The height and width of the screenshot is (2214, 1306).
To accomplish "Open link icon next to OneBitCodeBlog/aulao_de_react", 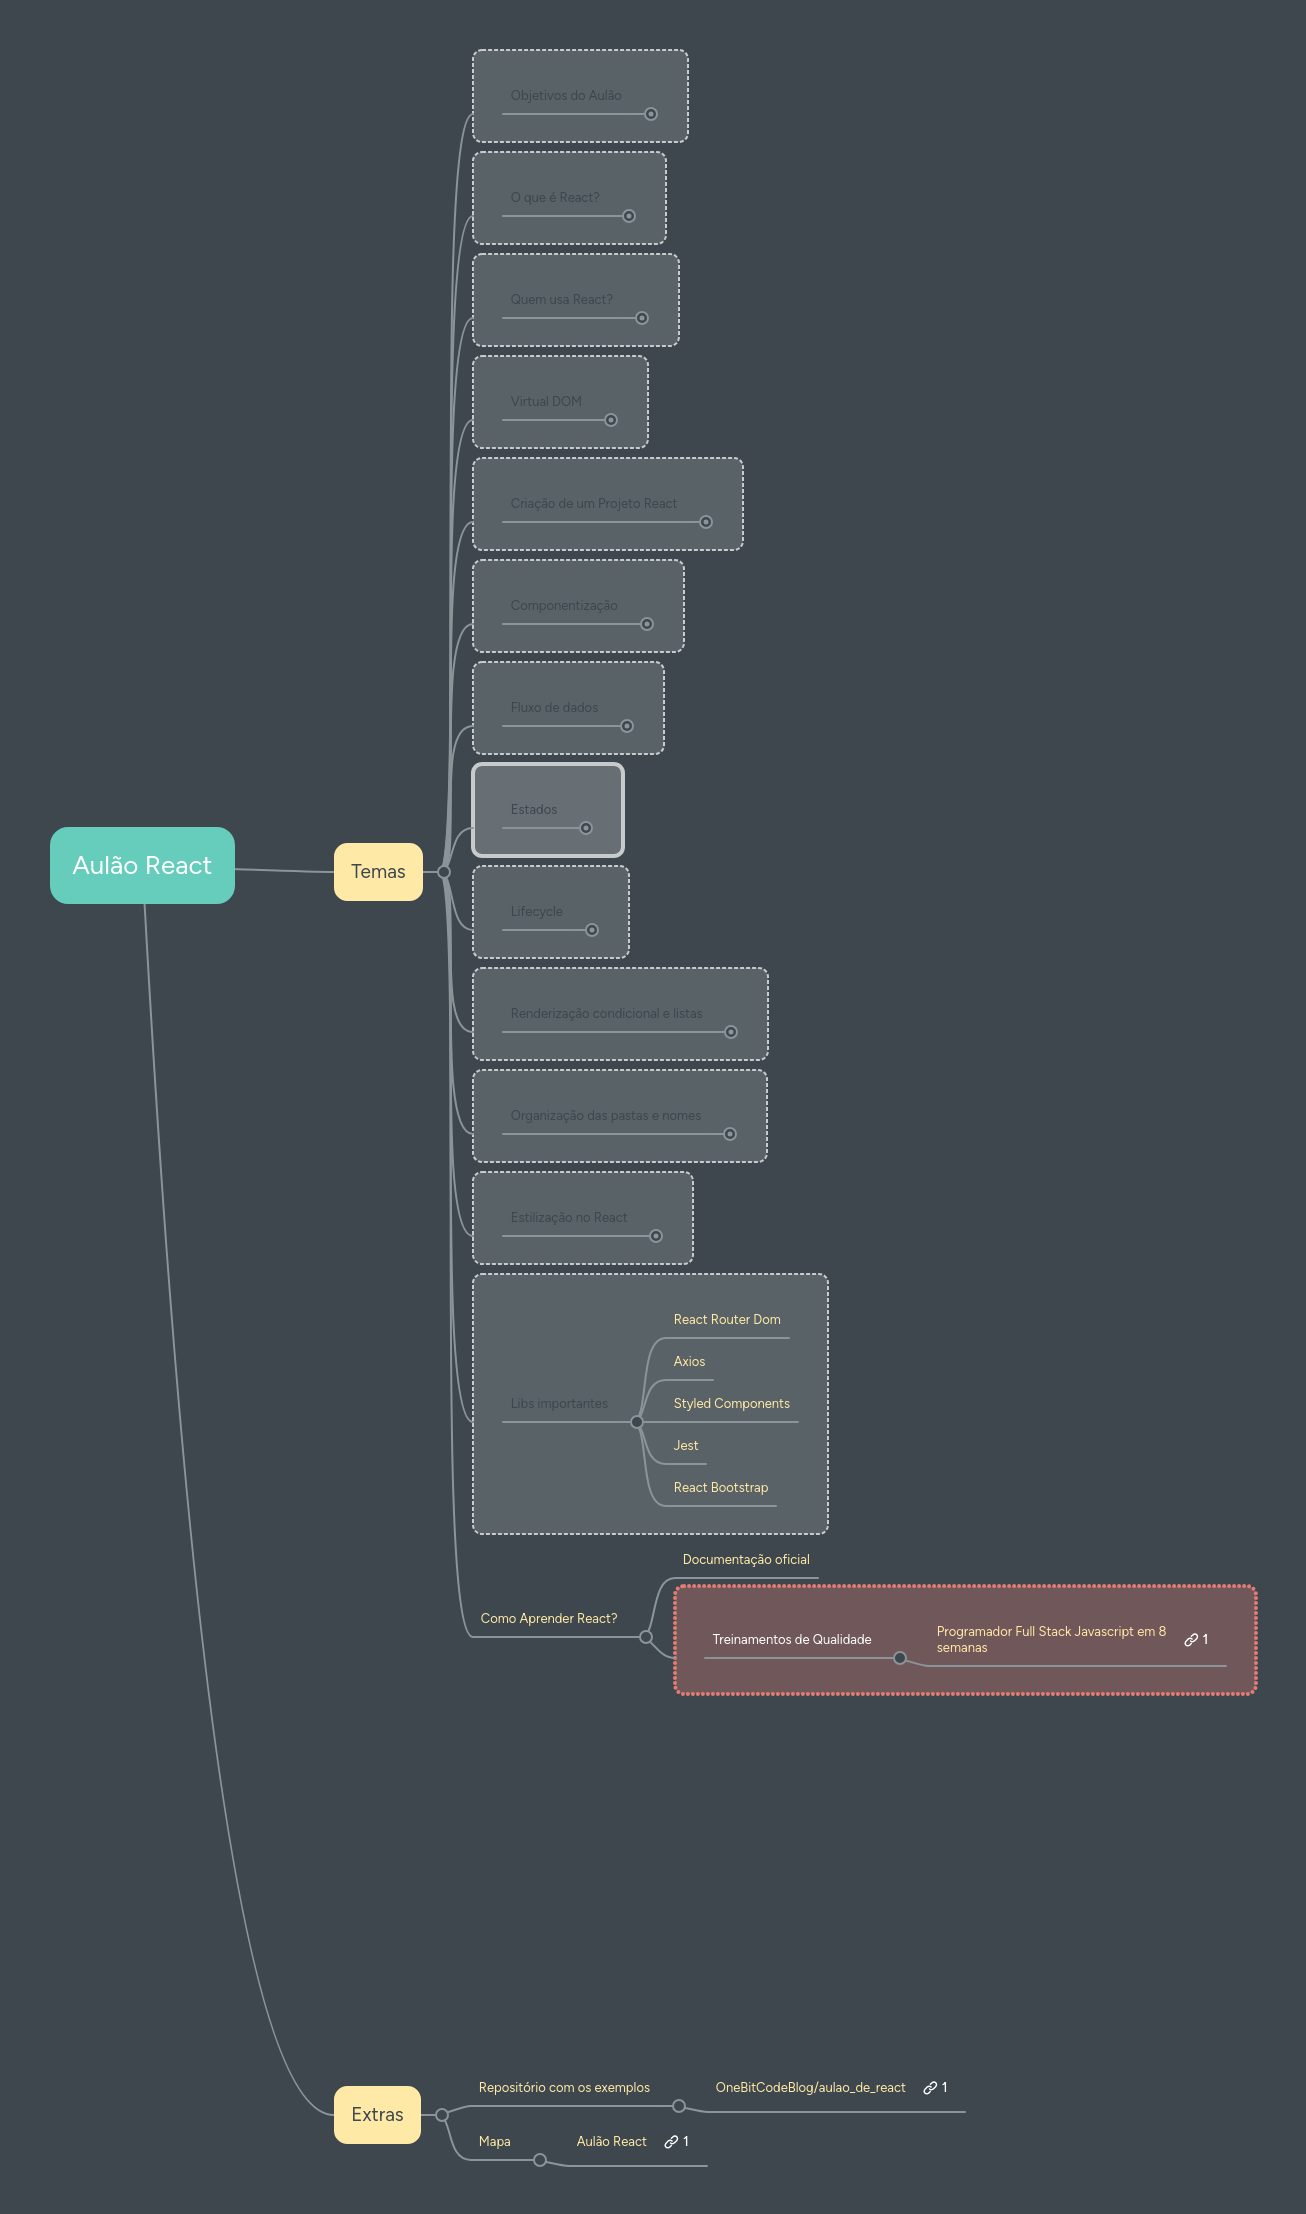I will (x=930, y=2088).
